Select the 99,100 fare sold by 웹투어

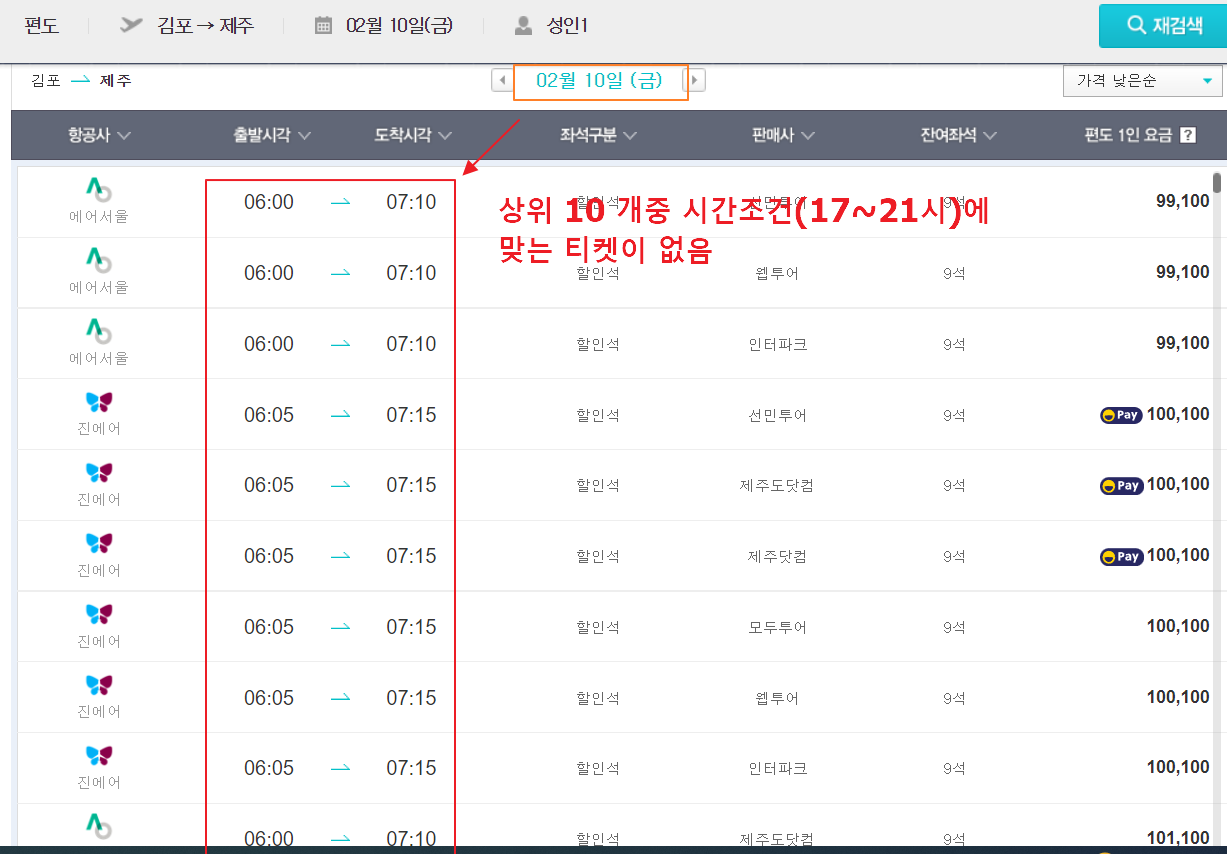1183,272
